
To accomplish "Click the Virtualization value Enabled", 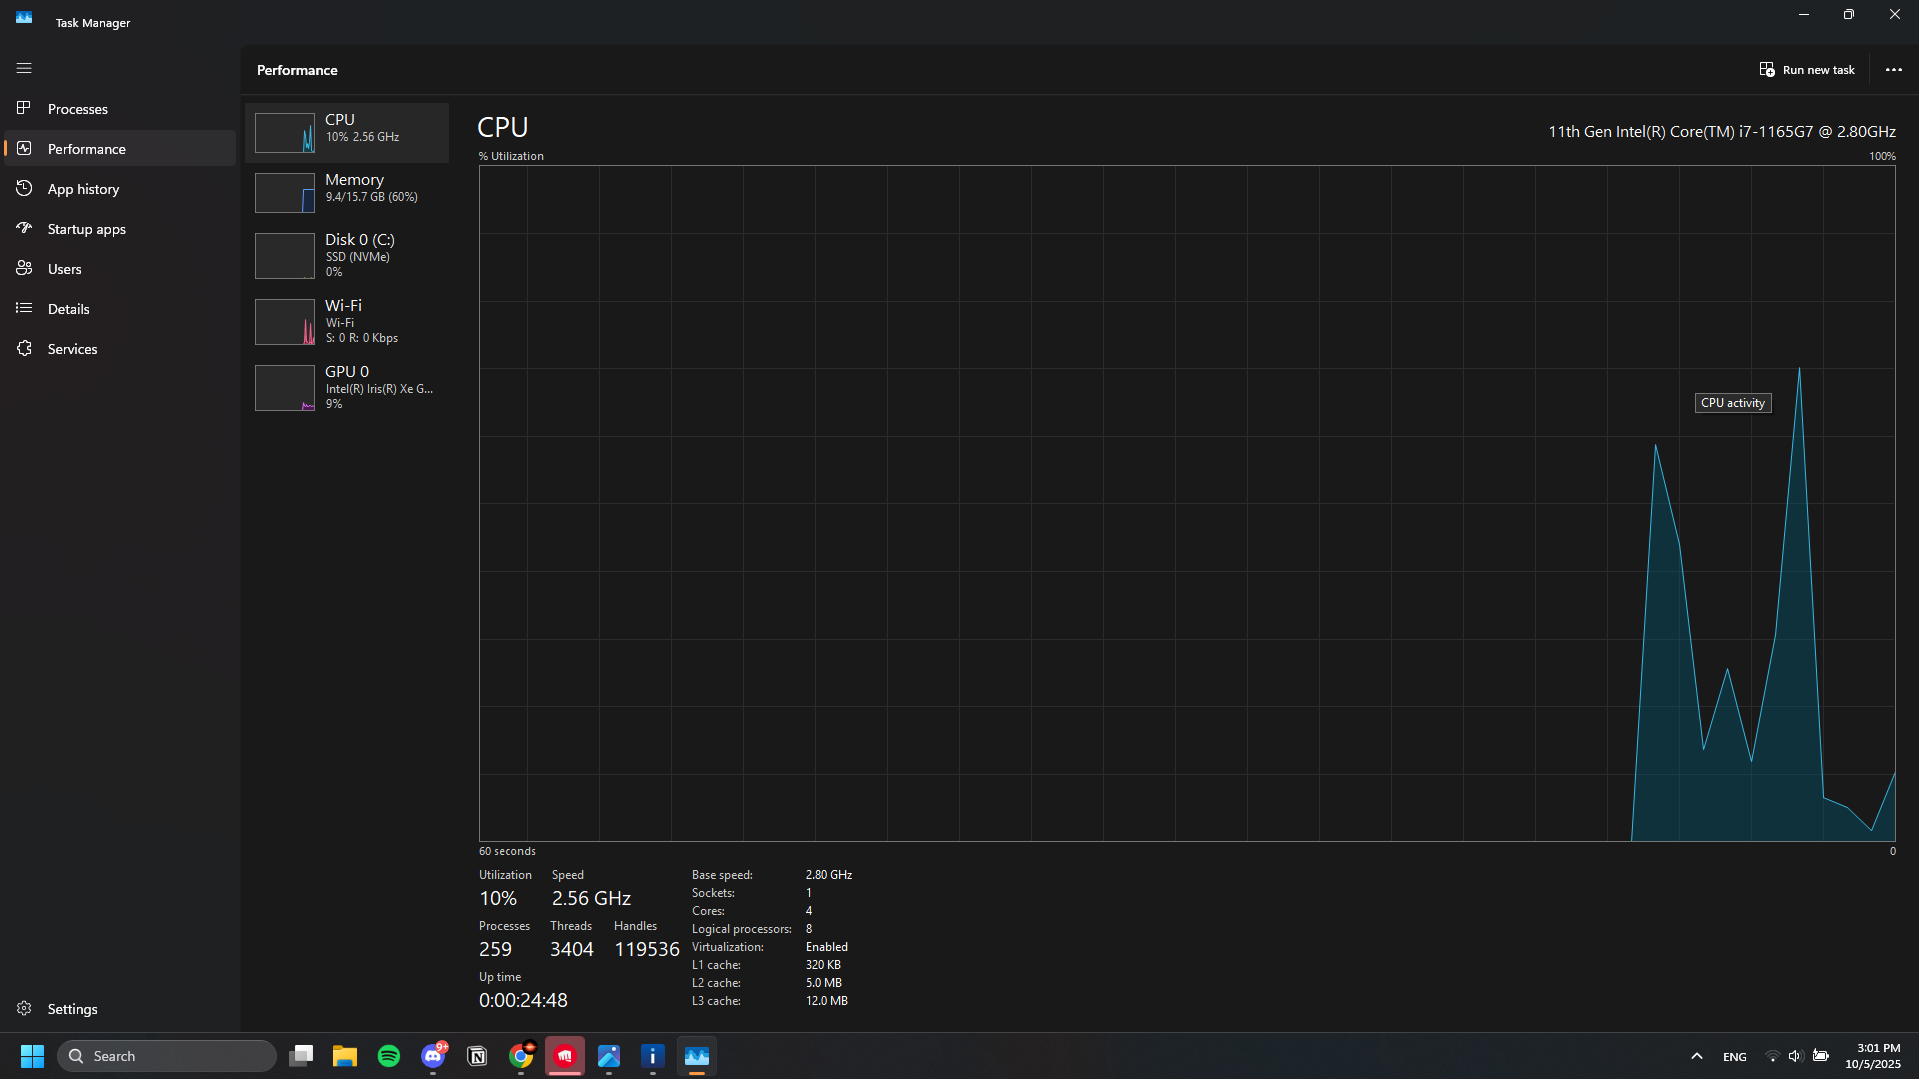I will click(x=827, y=947).
